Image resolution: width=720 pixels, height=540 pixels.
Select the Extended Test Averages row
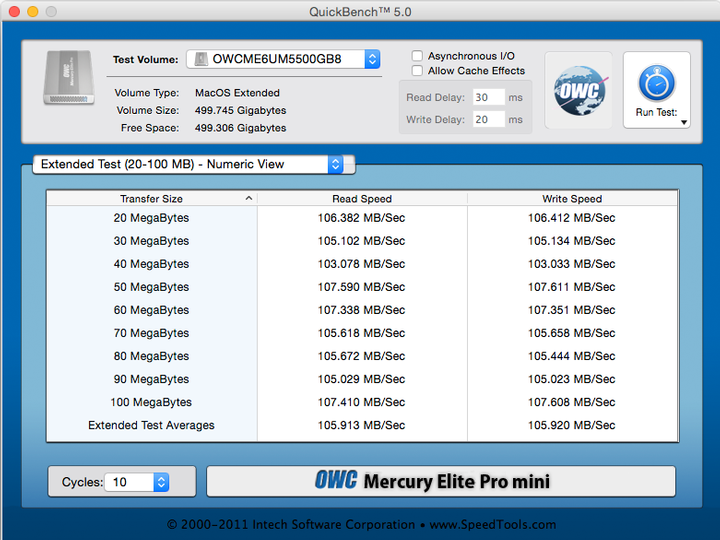362,426
